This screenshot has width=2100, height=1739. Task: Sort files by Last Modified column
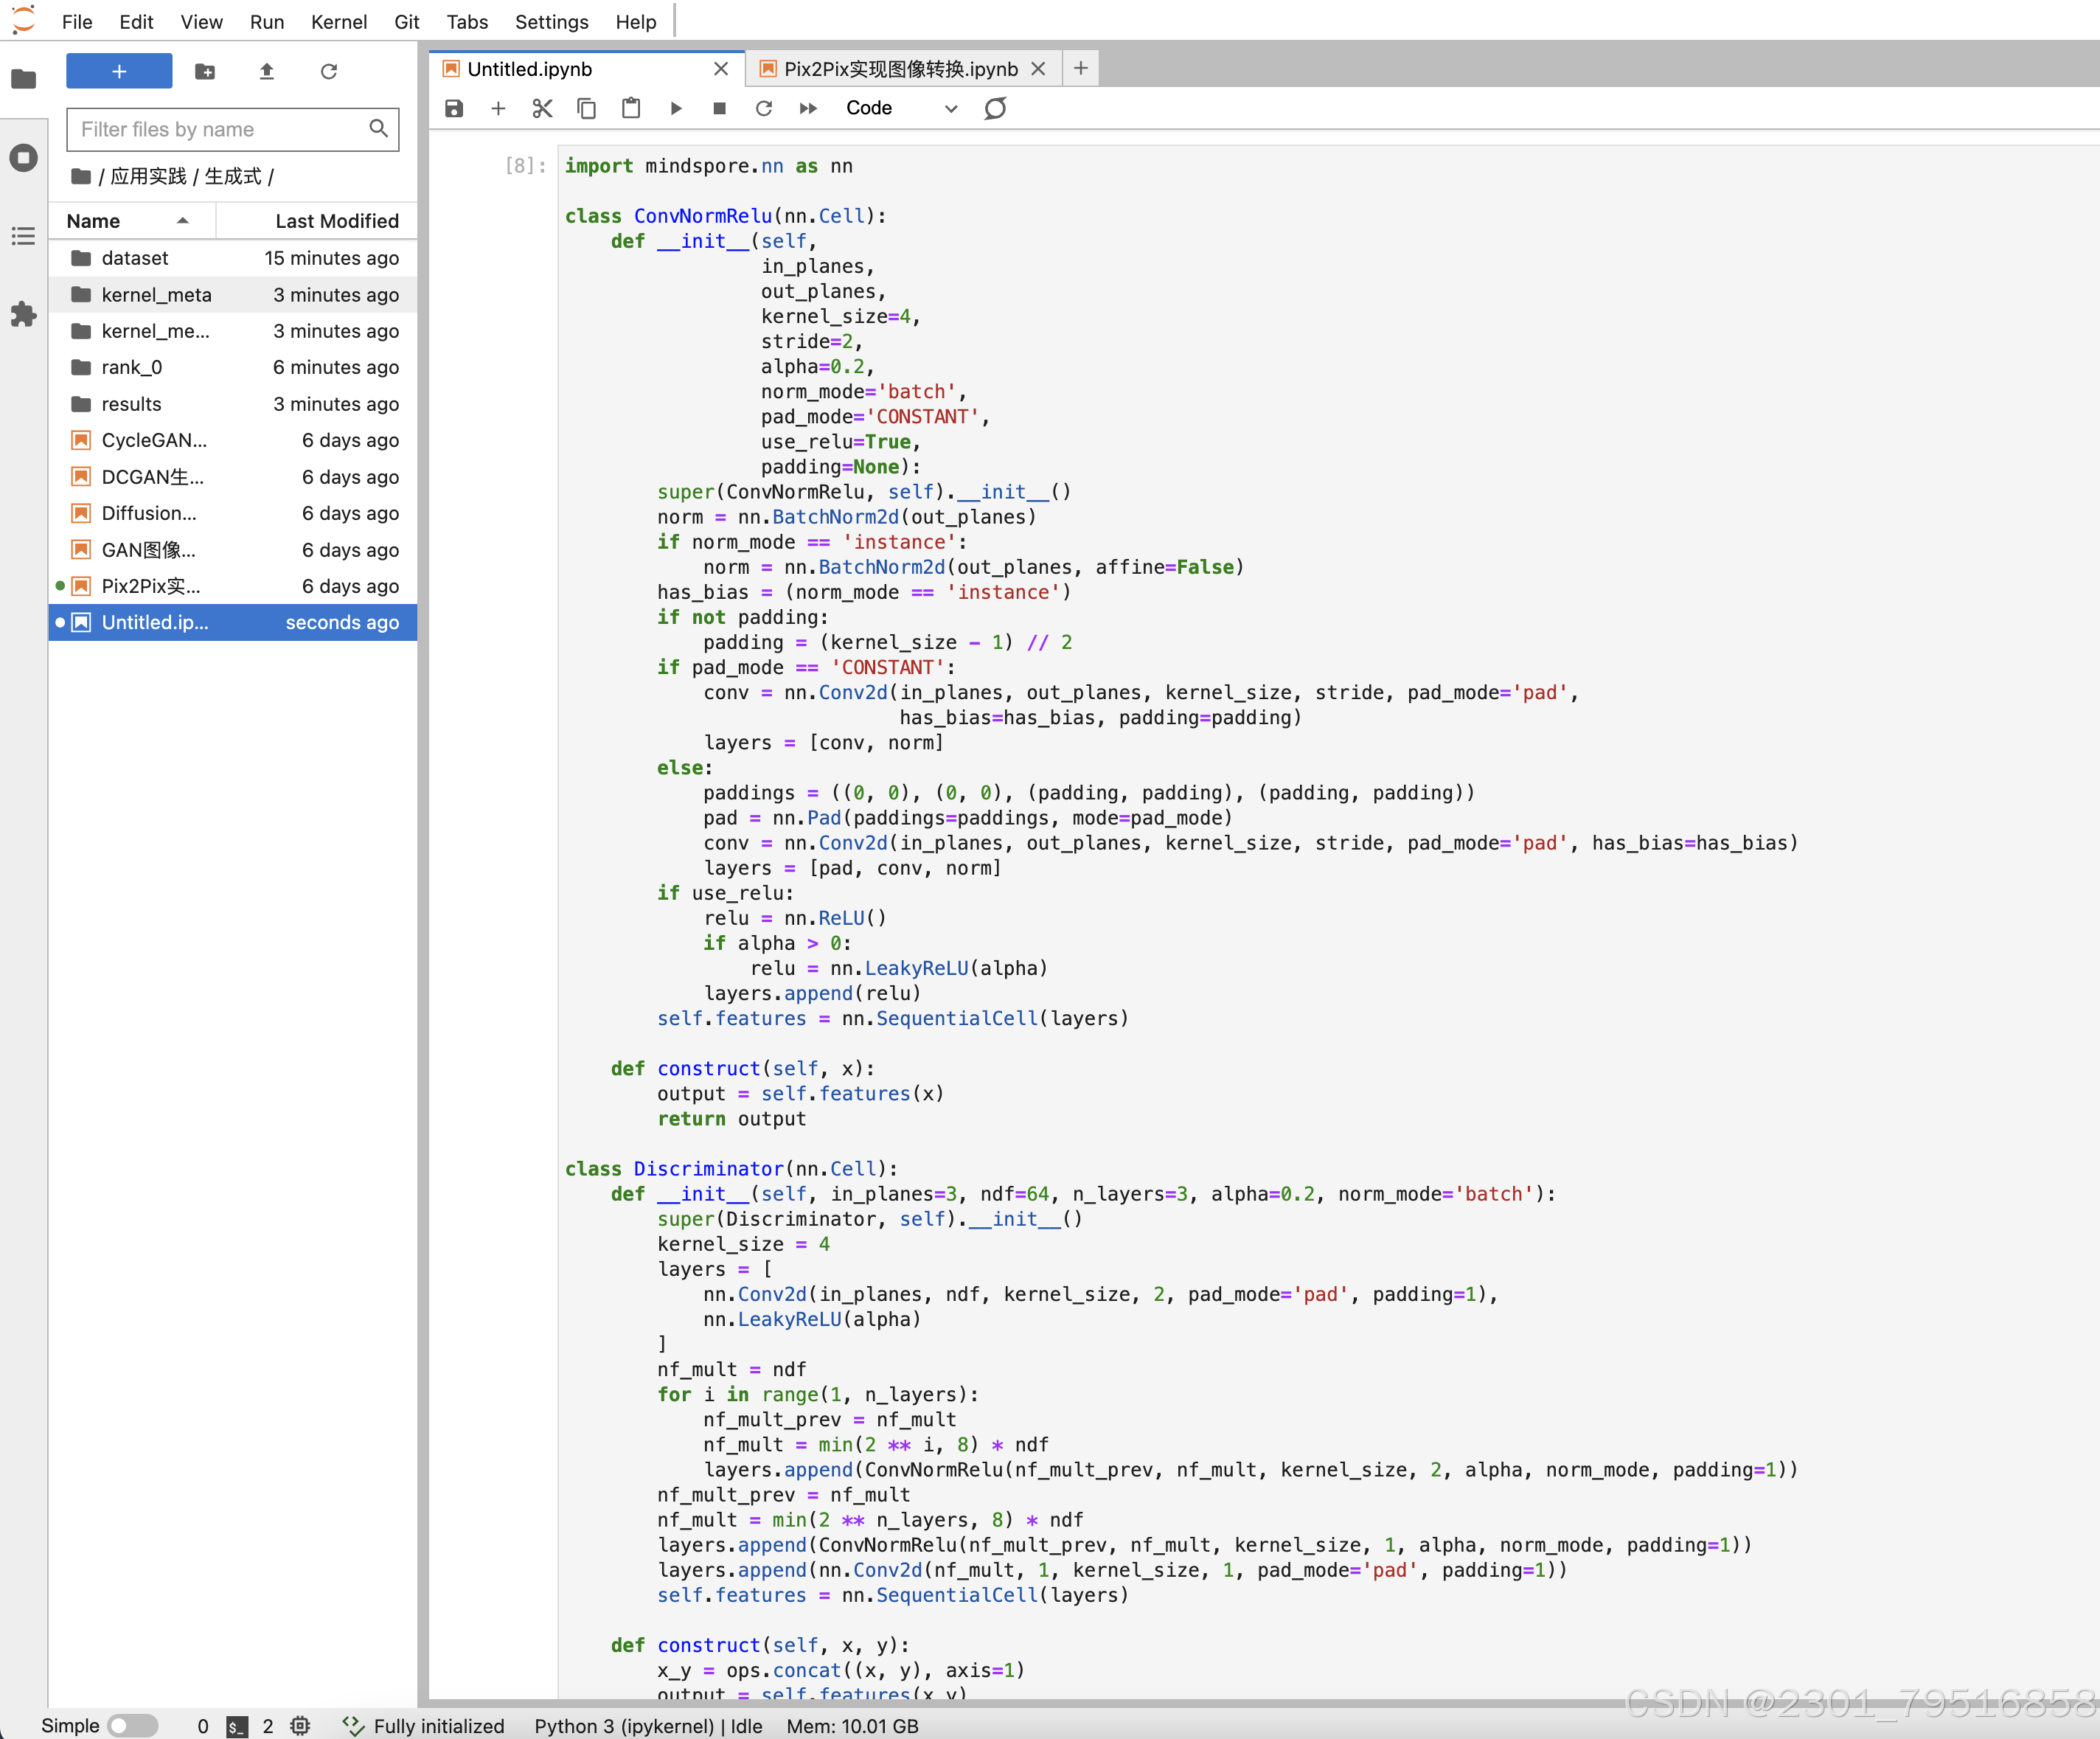[x=336, y=220]
